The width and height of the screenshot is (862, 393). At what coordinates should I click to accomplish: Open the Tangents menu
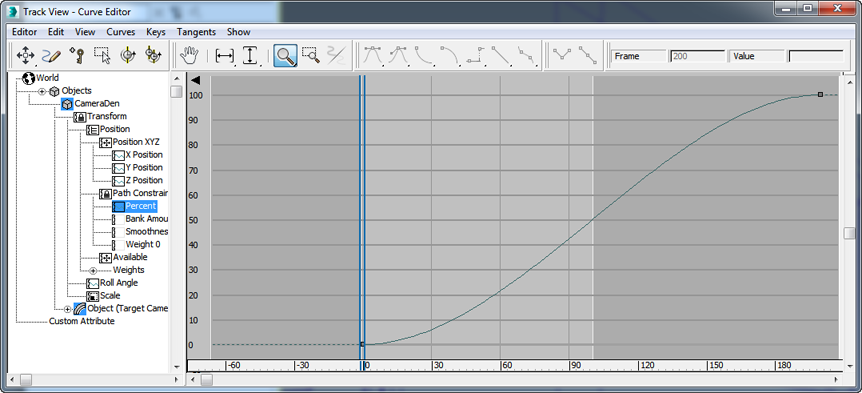click(196, 32)
